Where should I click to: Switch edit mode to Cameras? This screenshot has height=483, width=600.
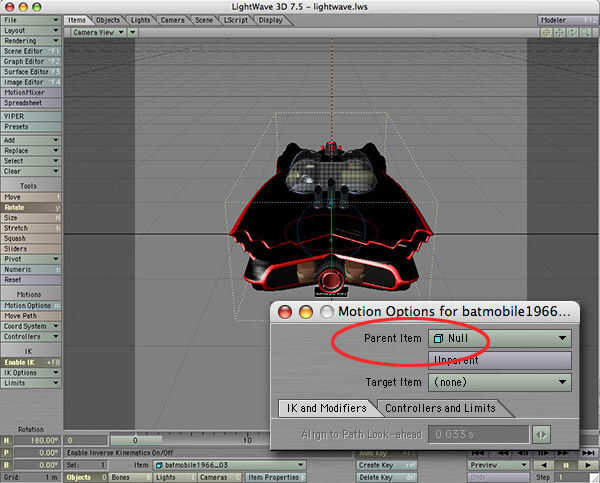point(220,477)
